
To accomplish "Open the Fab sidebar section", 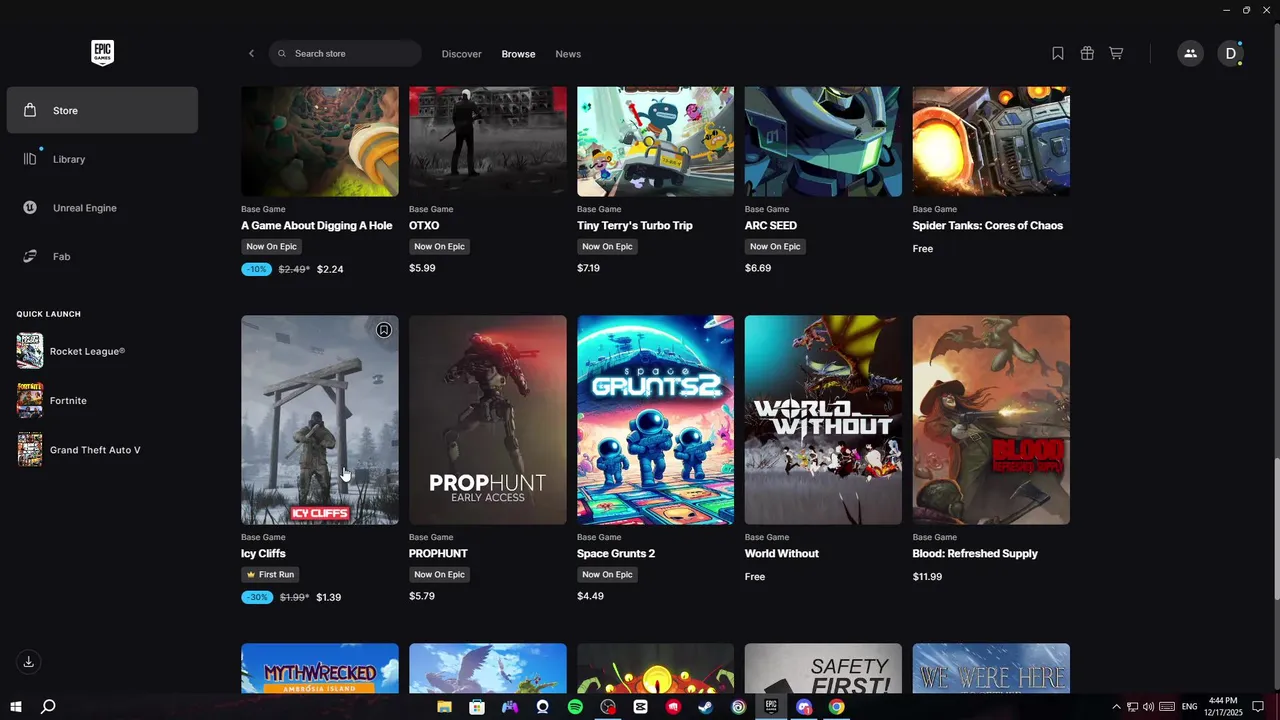I will (x=102, y=257).
